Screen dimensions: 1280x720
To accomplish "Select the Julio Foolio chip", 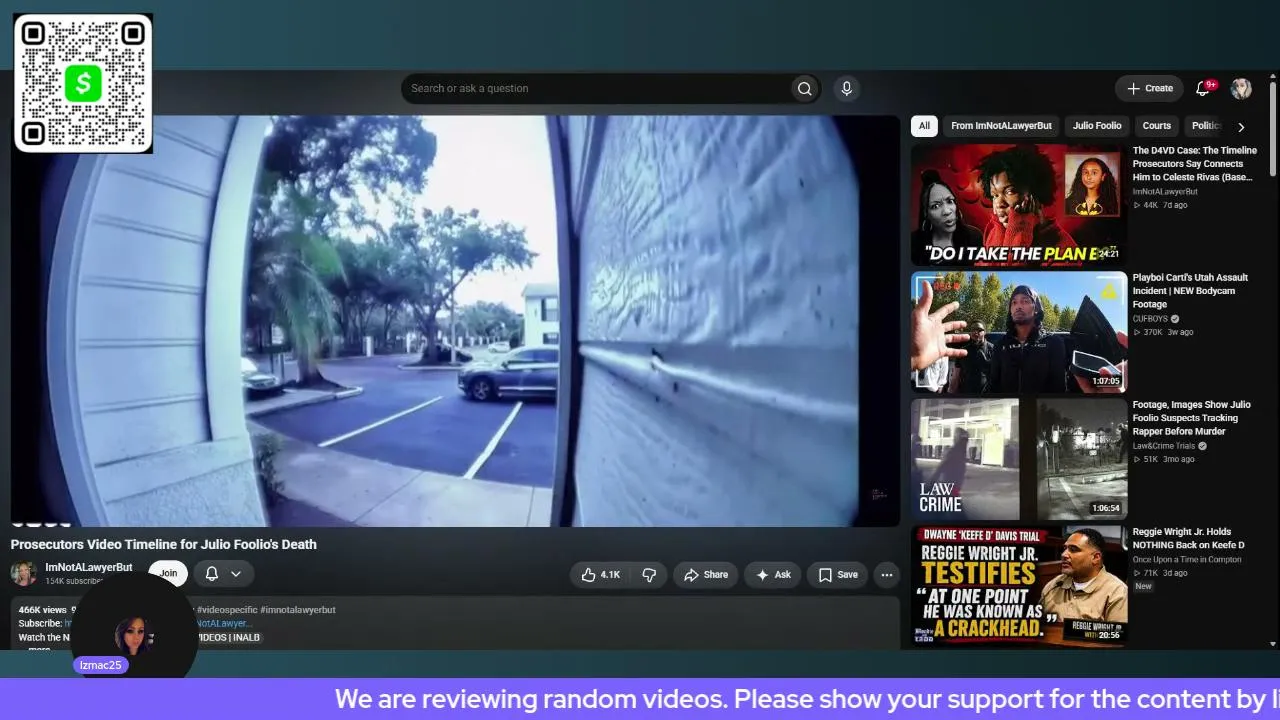I will 1097,126.
